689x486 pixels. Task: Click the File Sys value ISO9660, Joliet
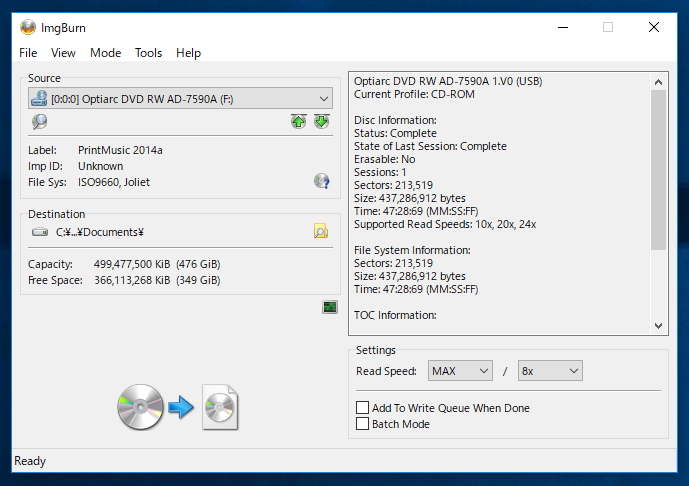114,182
